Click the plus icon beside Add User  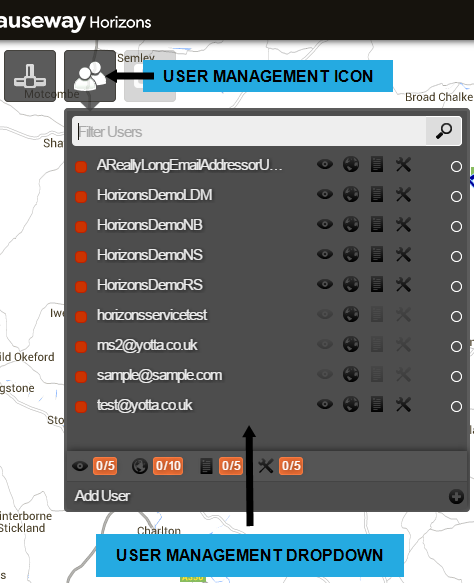(x=456, y=496)
